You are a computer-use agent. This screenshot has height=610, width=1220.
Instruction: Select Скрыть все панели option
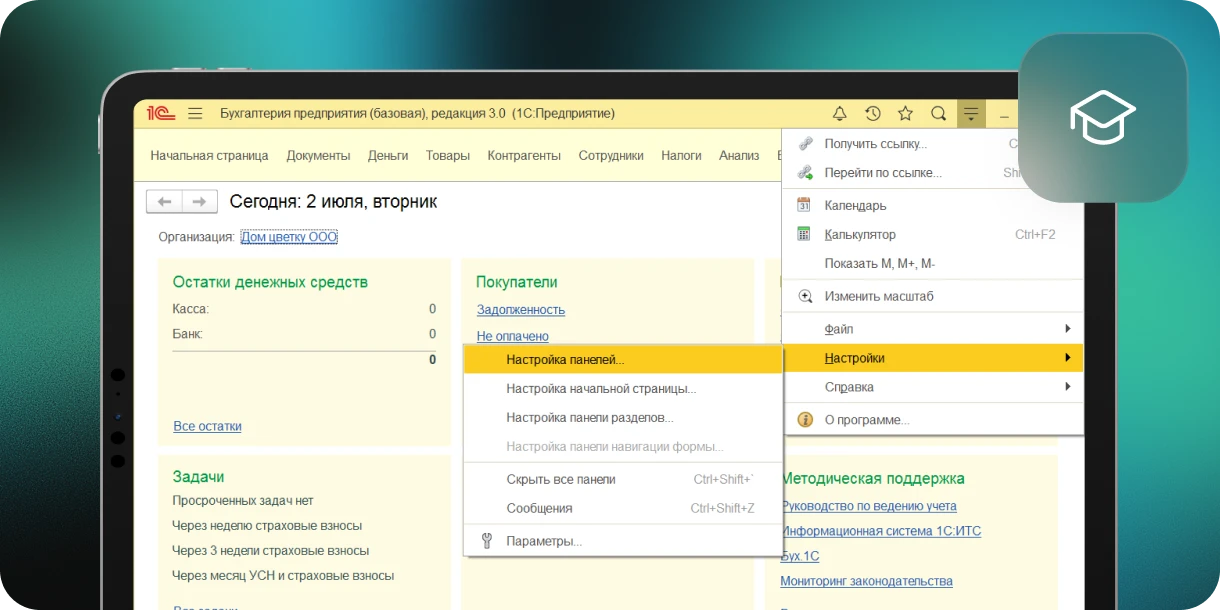pos(561,480)
